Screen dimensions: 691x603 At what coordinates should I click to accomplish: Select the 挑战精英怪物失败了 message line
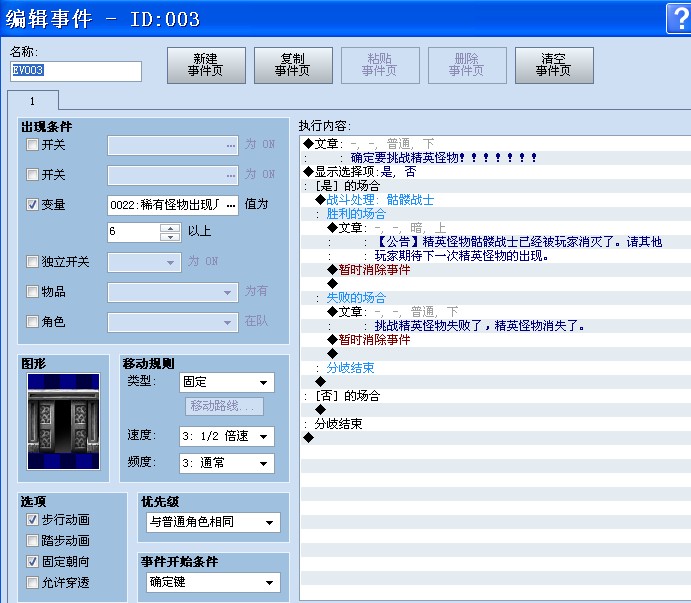click(x=479, y=326)
